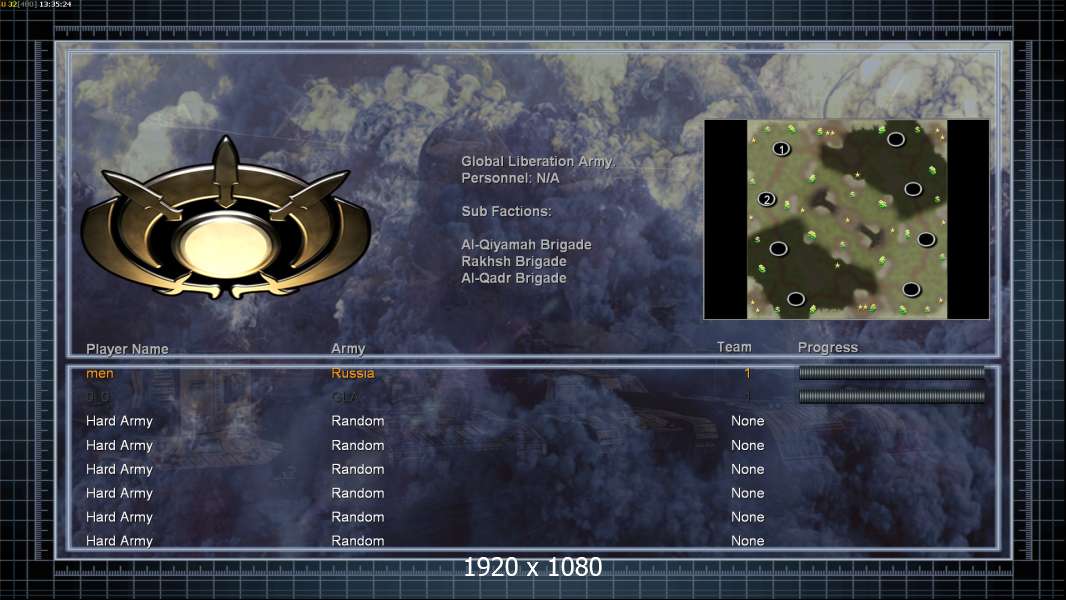Viewport: 1066px width, 600px height.
Task: Click 'Rakhsh Brigade' sub faction
Action: coord(513,262)
